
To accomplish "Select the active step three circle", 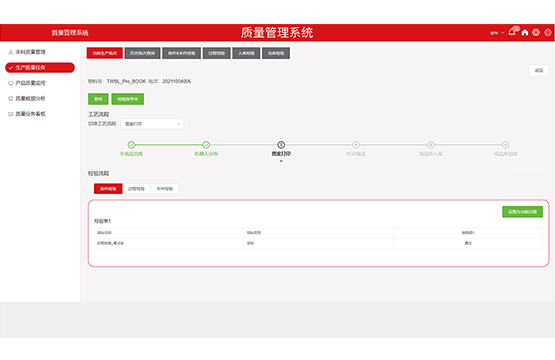I will click(281, 144).
